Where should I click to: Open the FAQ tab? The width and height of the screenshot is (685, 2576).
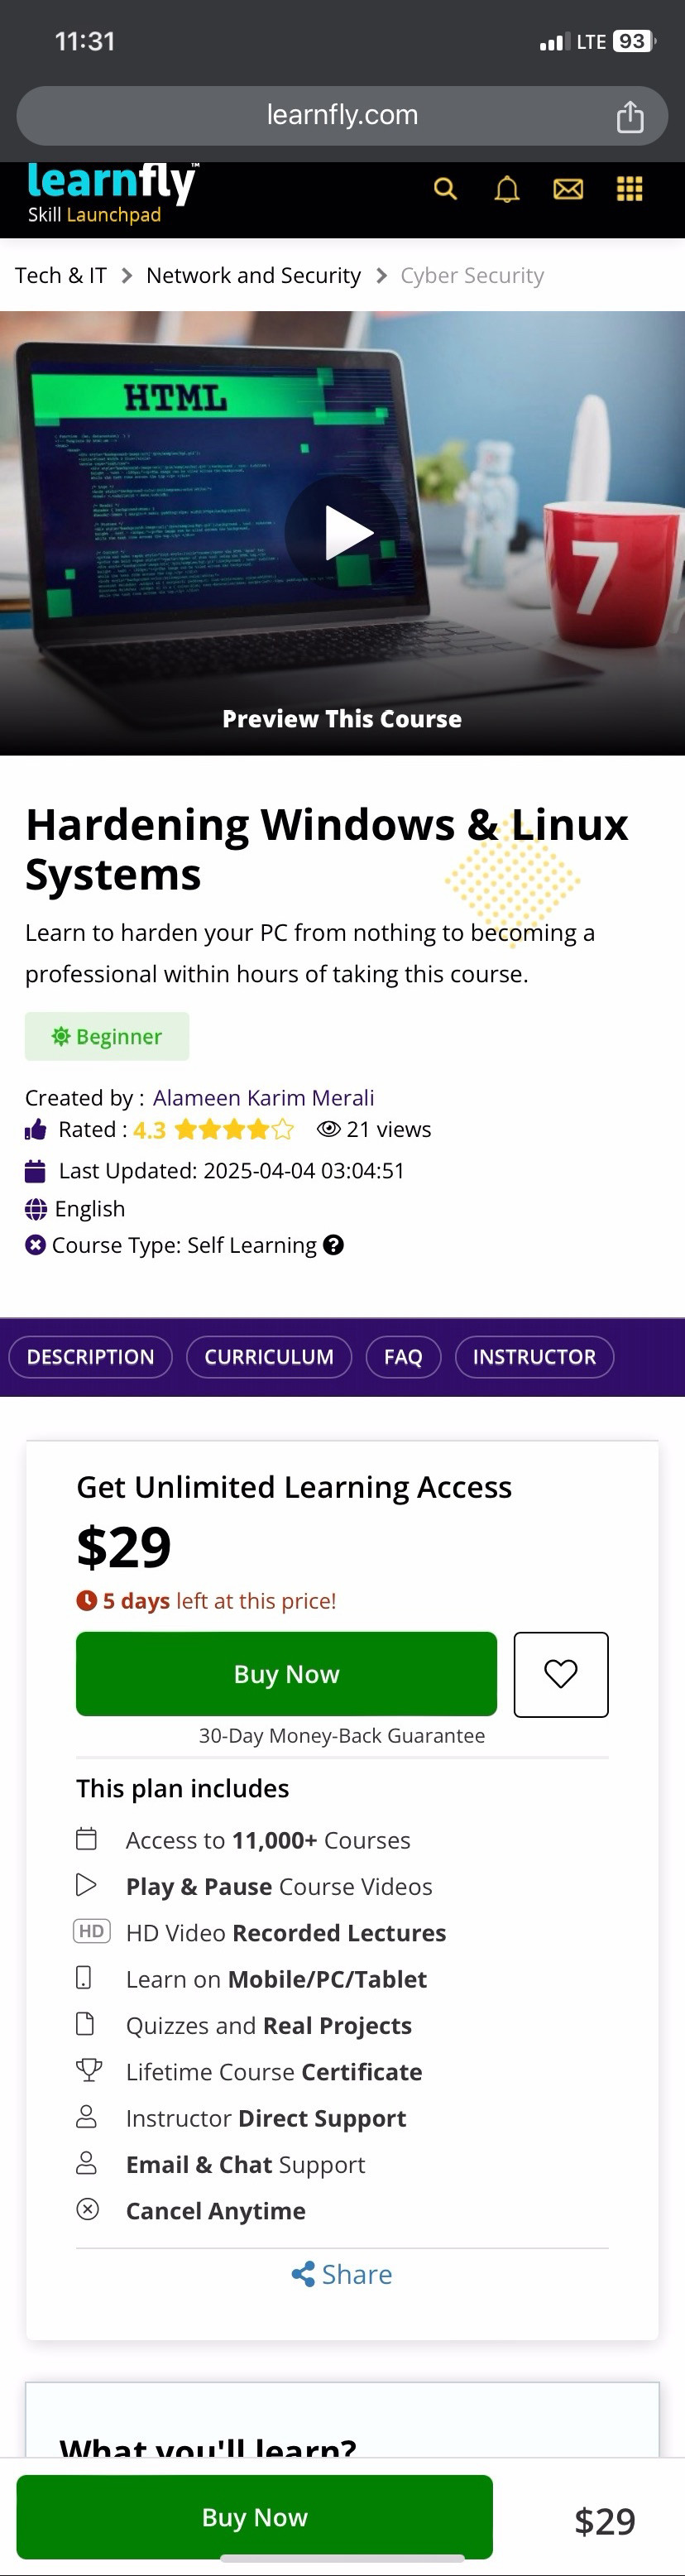coord(403,1357)
